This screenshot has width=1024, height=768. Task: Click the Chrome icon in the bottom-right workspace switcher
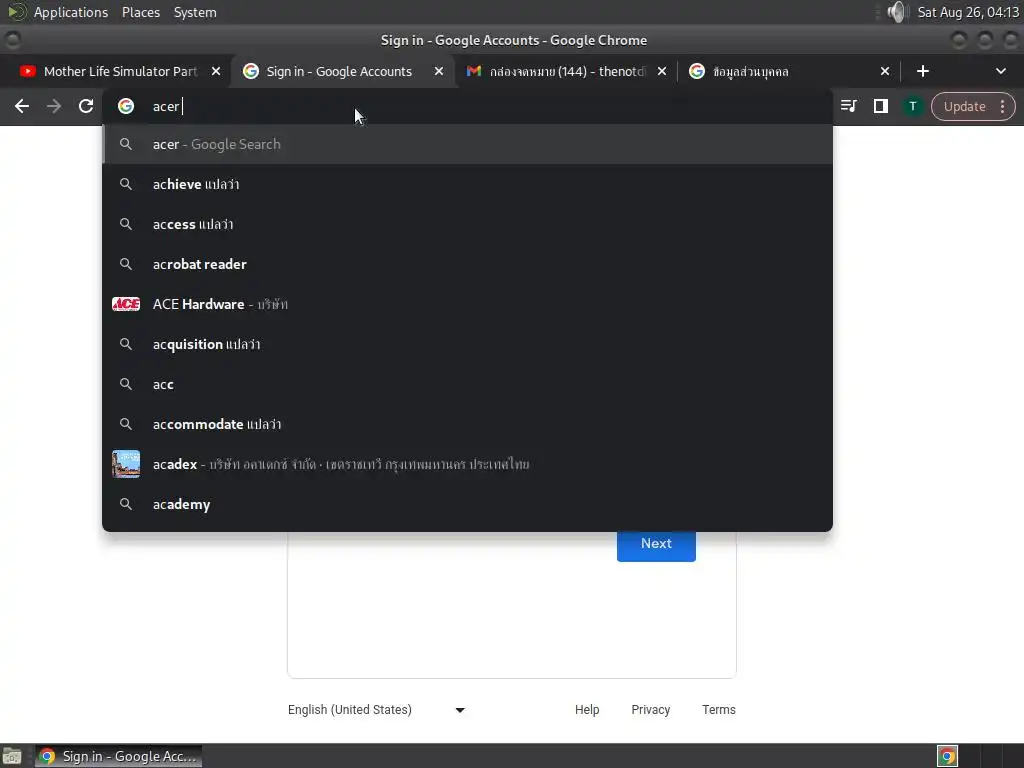(947, 756)
